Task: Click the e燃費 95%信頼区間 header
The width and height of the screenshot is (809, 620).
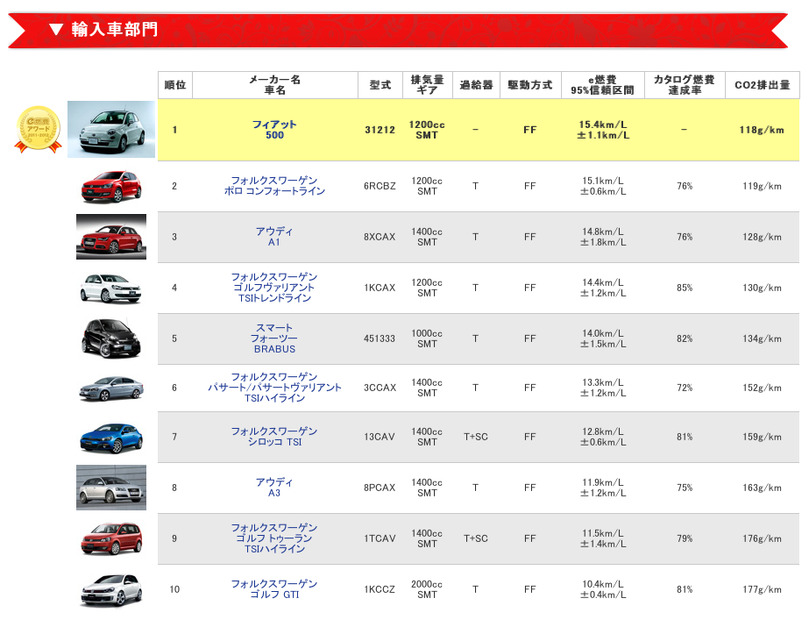Action: pos(602,85)
